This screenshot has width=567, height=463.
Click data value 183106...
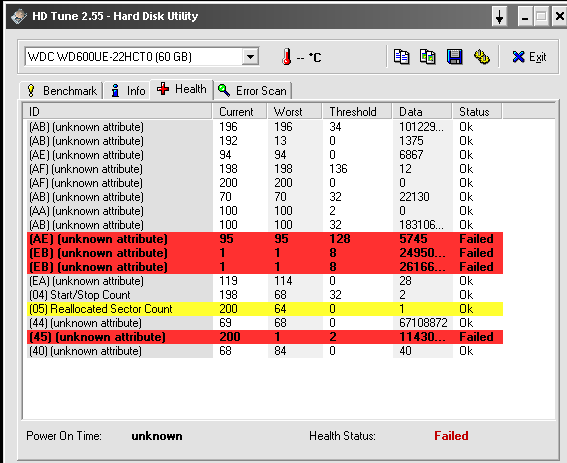(421, 225)
